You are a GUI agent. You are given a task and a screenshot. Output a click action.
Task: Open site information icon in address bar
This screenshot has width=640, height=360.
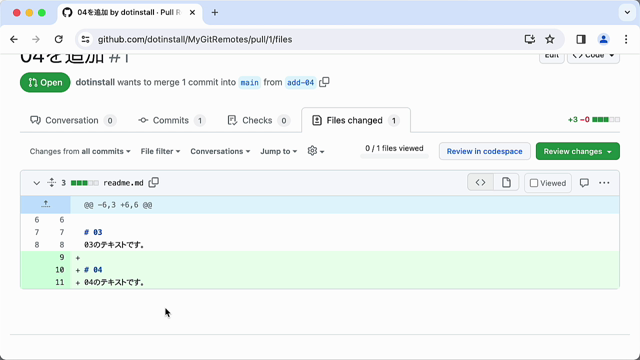(85, 39)
